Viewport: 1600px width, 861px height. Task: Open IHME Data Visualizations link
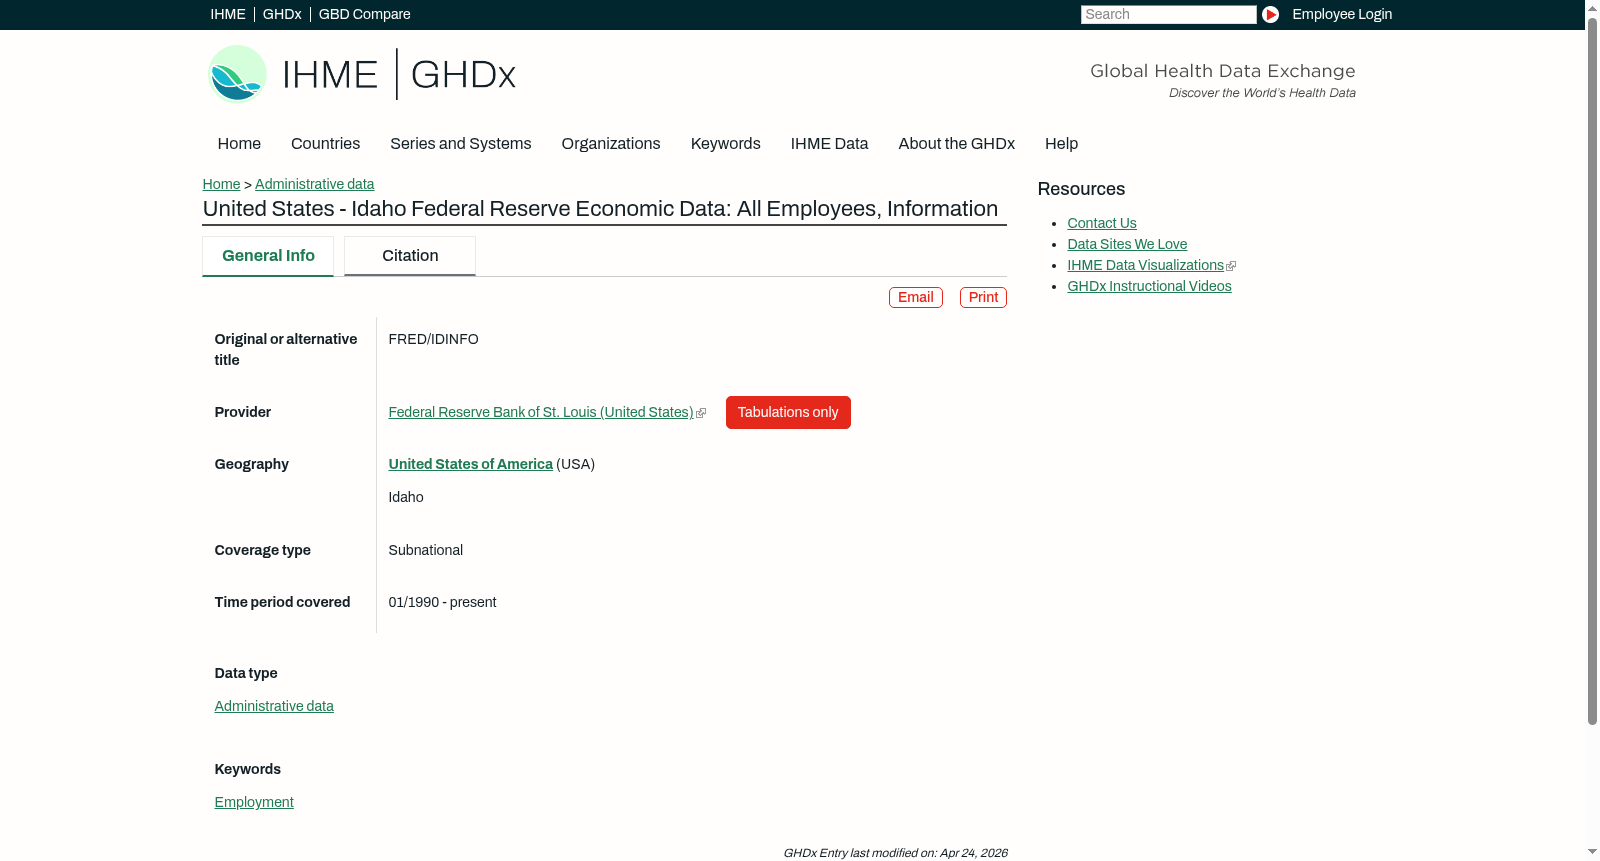(1145, 266)
